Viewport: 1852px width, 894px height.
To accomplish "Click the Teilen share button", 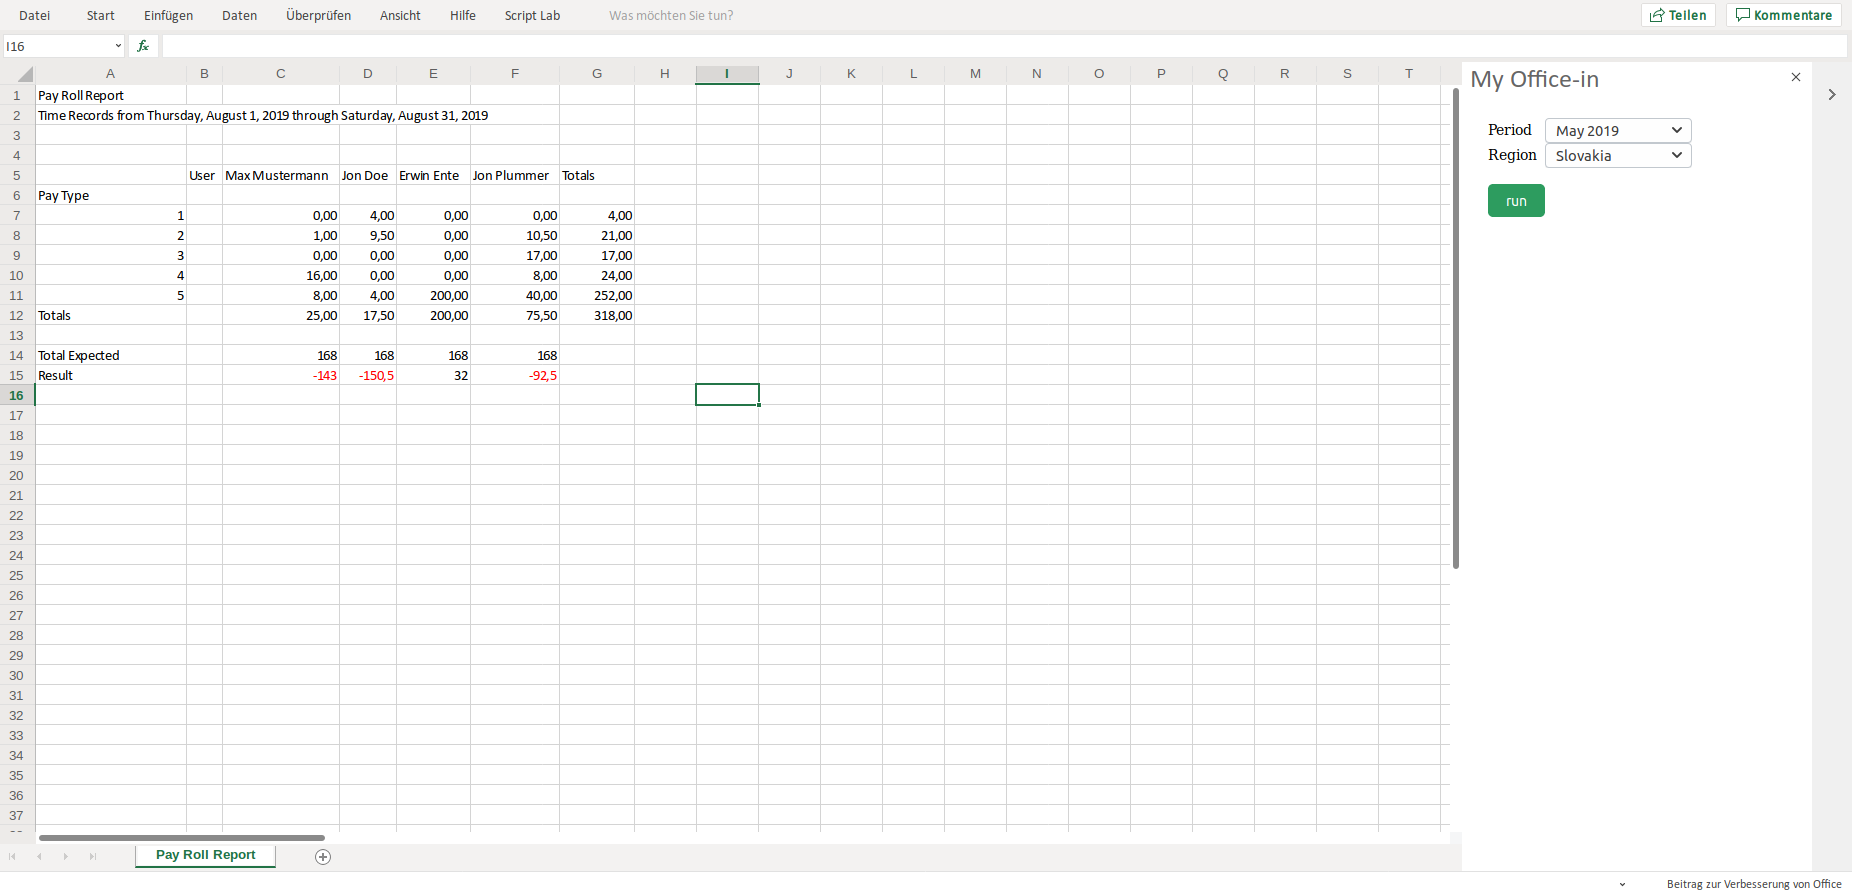I will tap(1679, 15).
